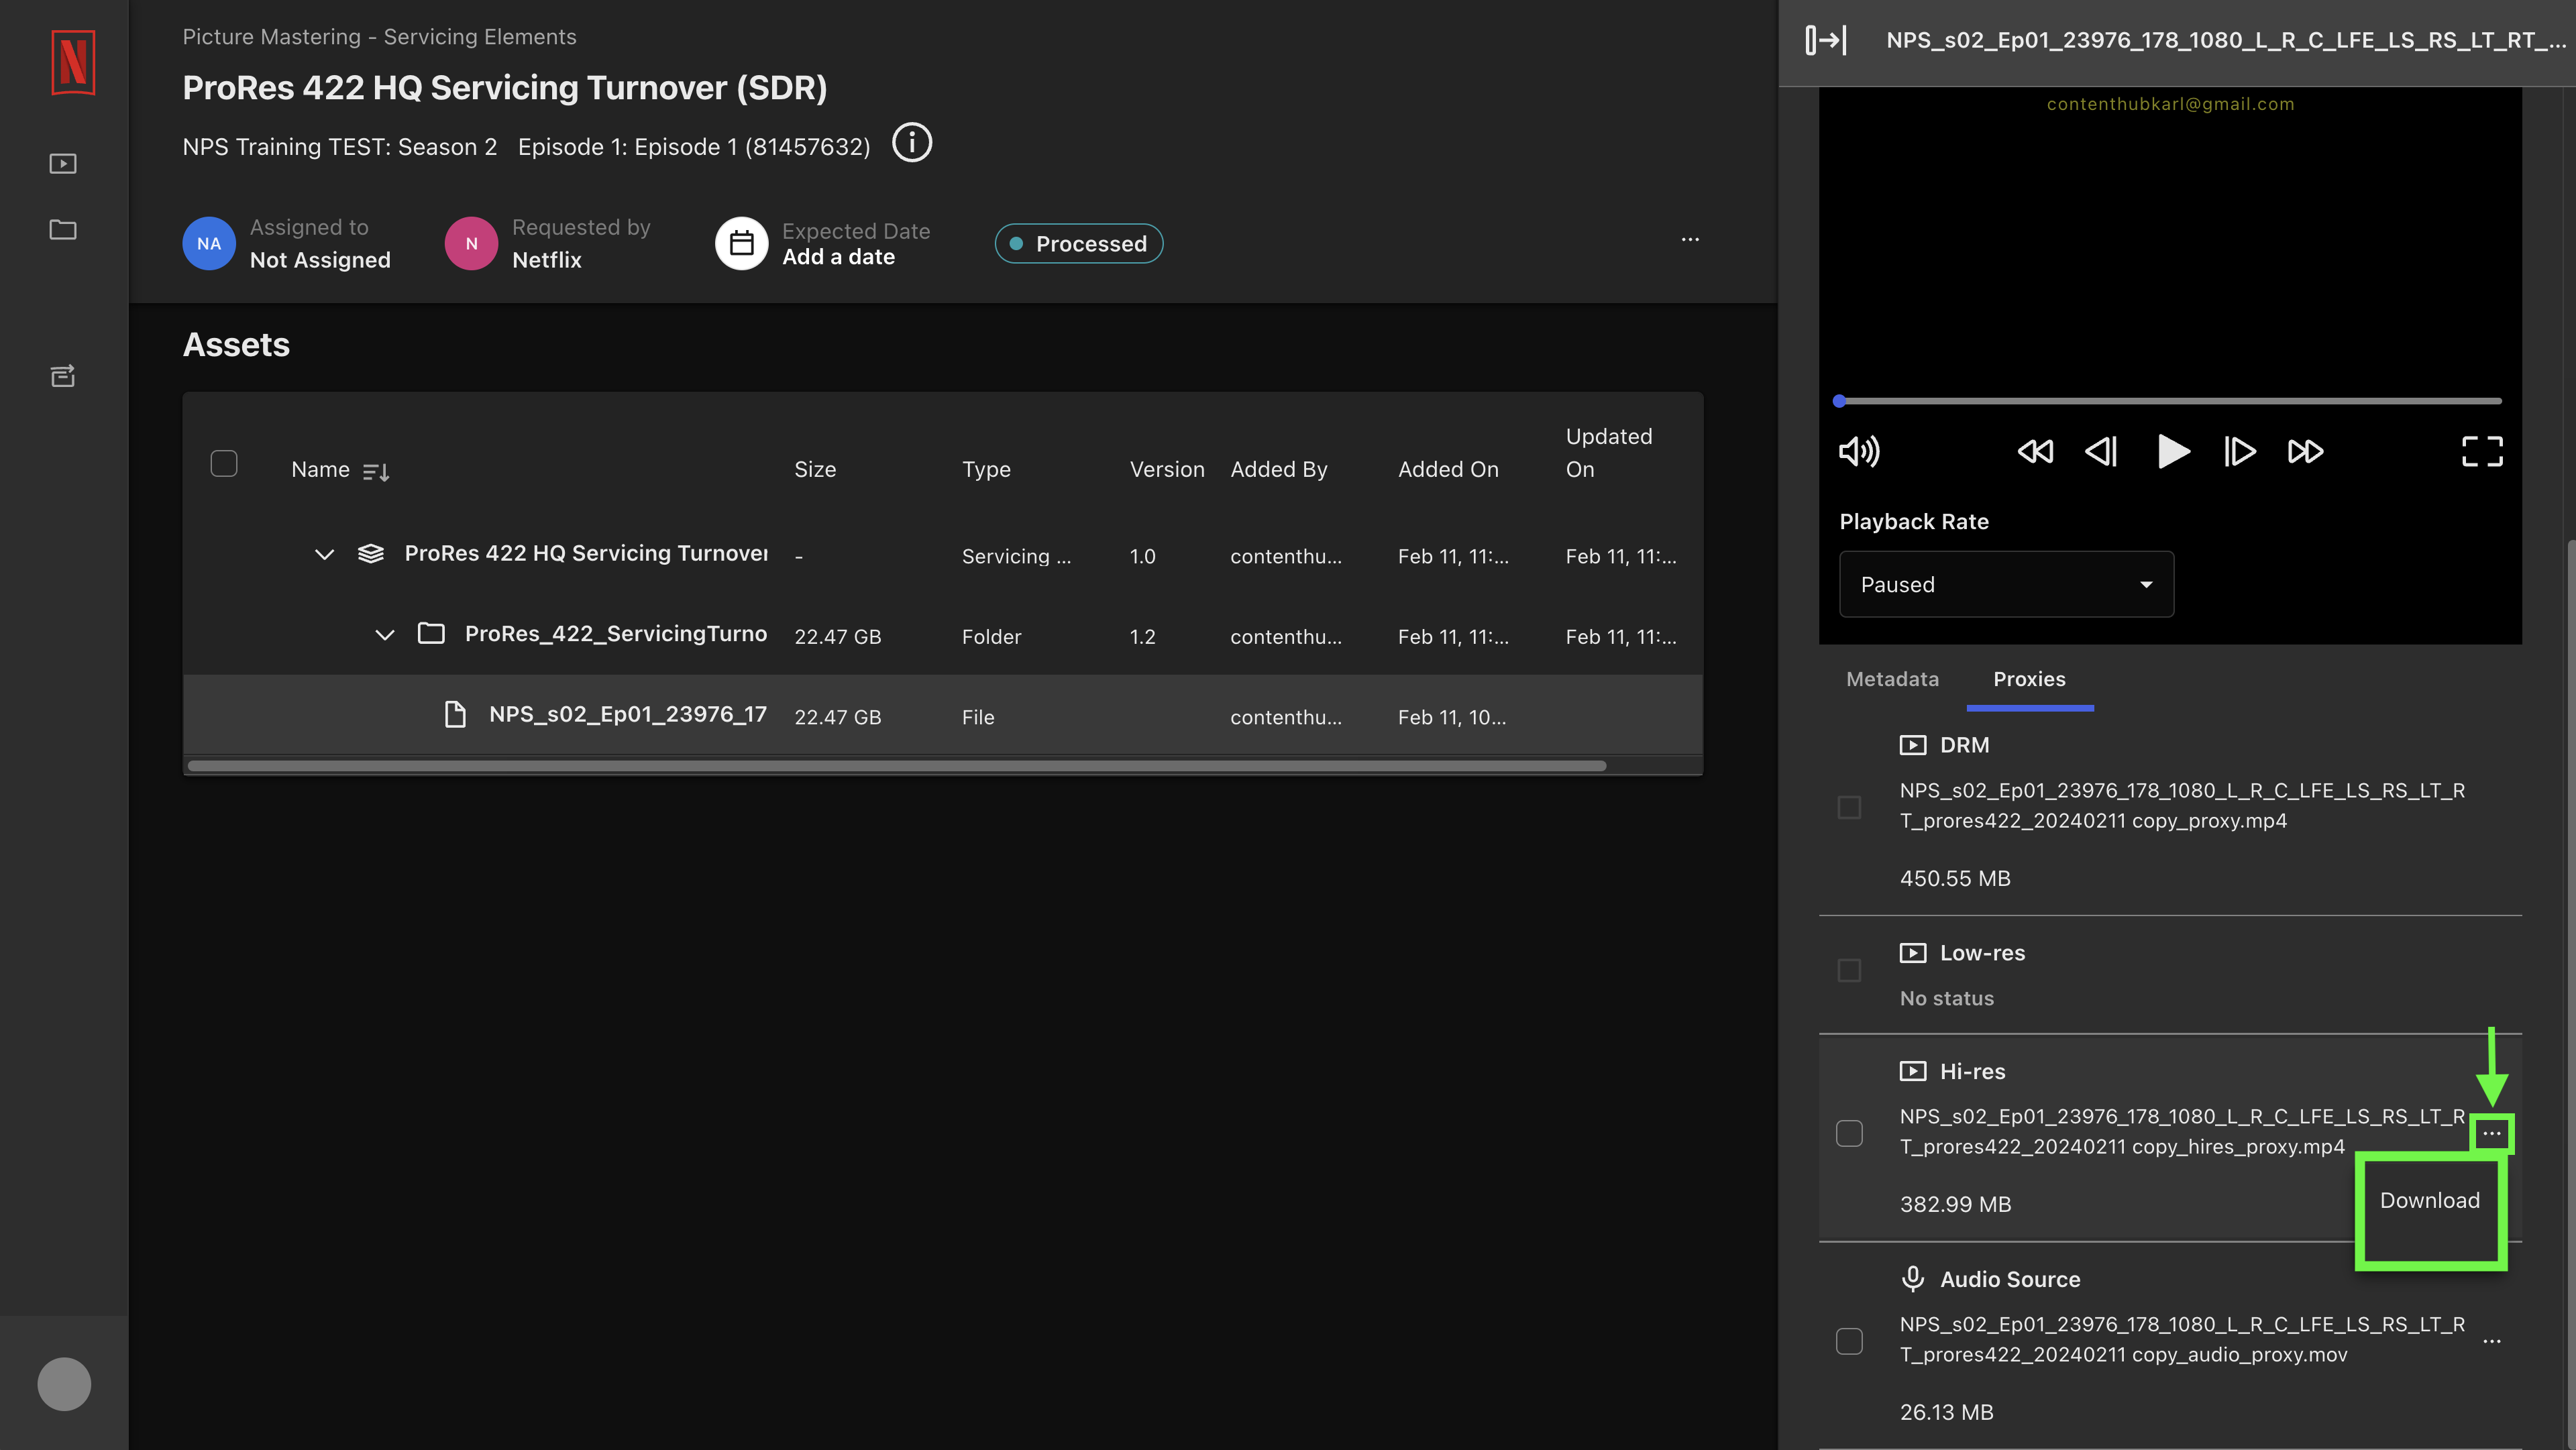Image resolution: width=2576 pixels, height=1450 pixels.
Task: Click the Audio Source proxy filename
Action: point(2182,1340)
